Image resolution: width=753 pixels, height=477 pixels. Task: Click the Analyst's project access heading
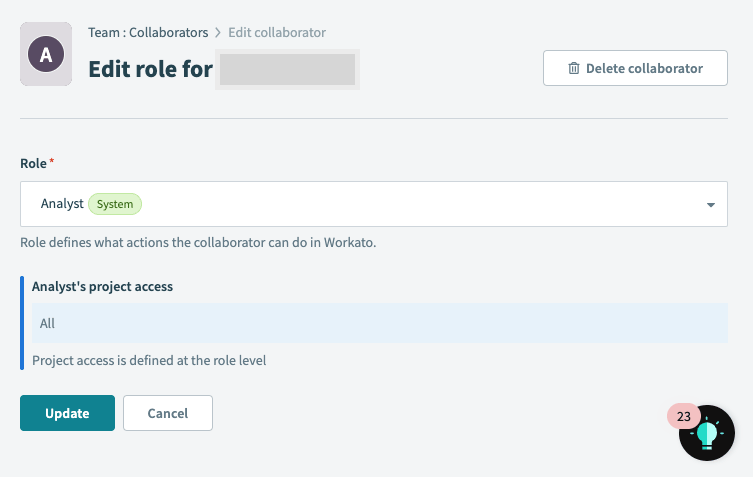(102, 287)
